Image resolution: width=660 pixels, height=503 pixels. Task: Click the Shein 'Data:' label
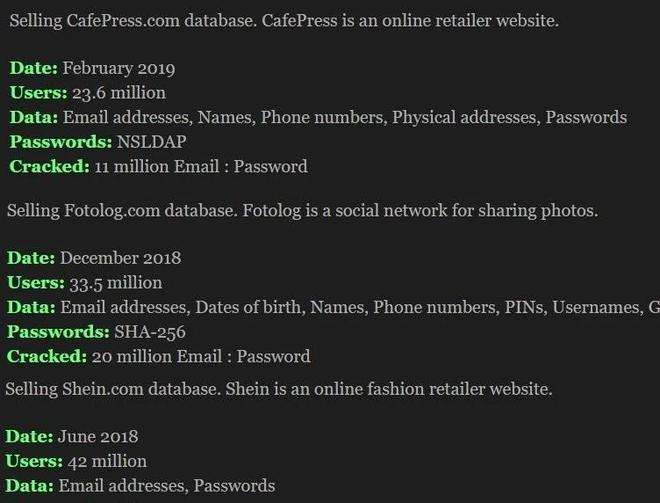tap(29, 486)
